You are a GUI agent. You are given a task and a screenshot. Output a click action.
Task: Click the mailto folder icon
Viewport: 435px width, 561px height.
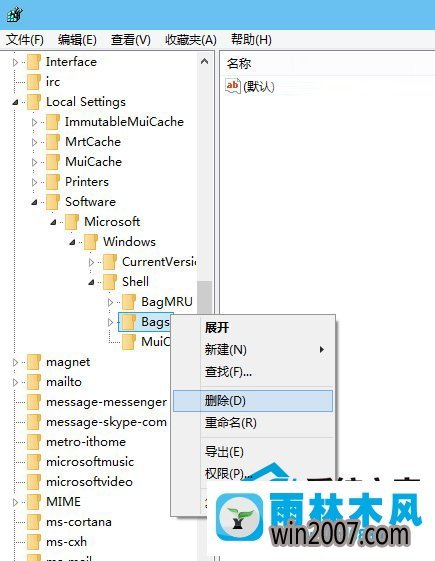34,382
